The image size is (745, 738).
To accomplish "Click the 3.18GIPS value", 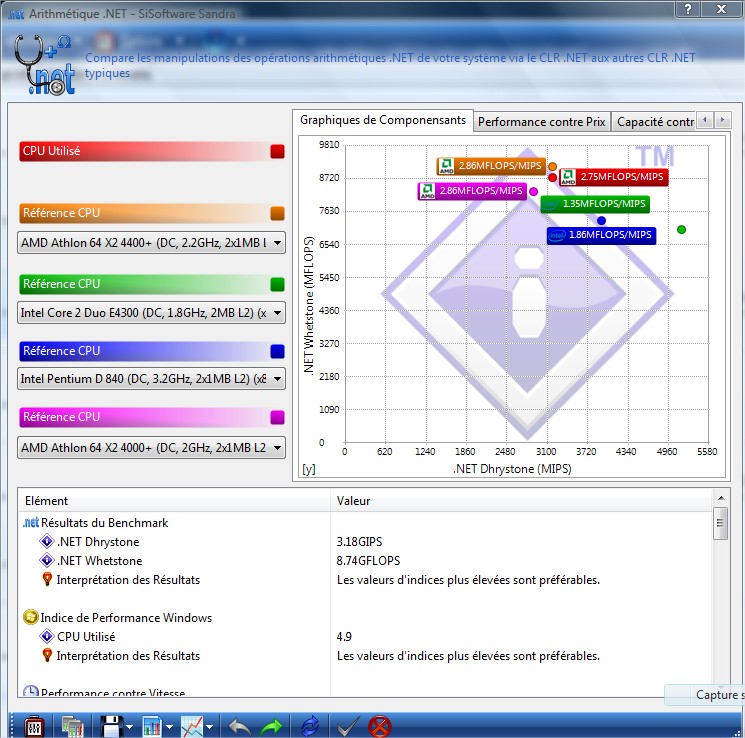I will [359, 541].
